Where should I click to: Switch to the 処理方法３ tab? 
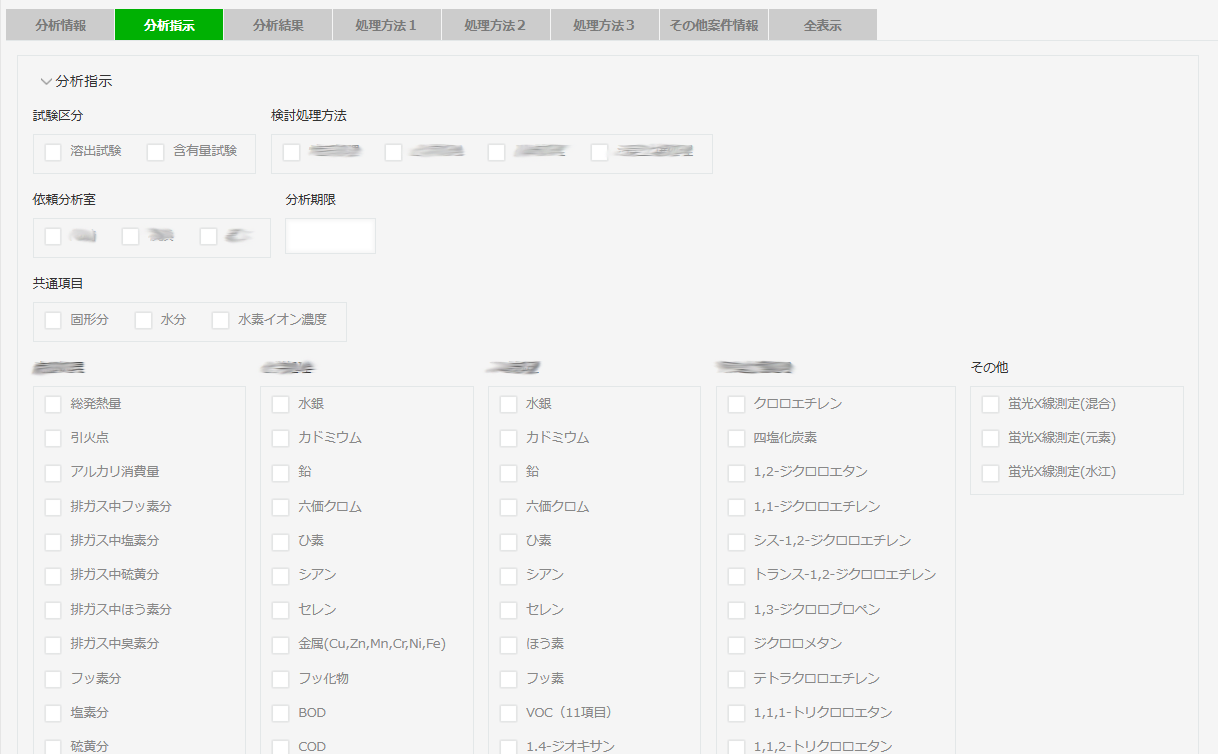coord(605,25)
